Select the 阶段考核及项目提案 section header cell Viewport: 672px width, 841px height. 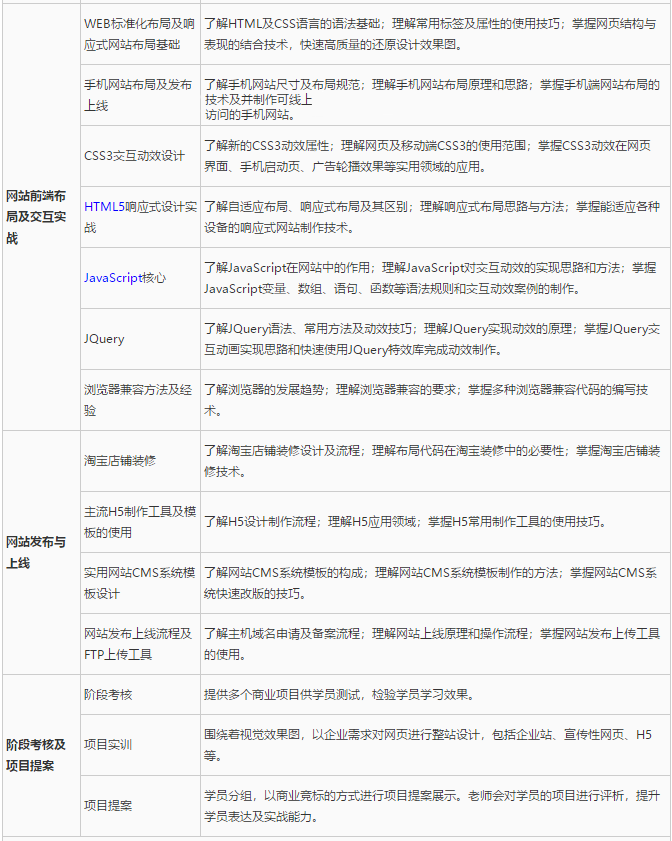38,755
